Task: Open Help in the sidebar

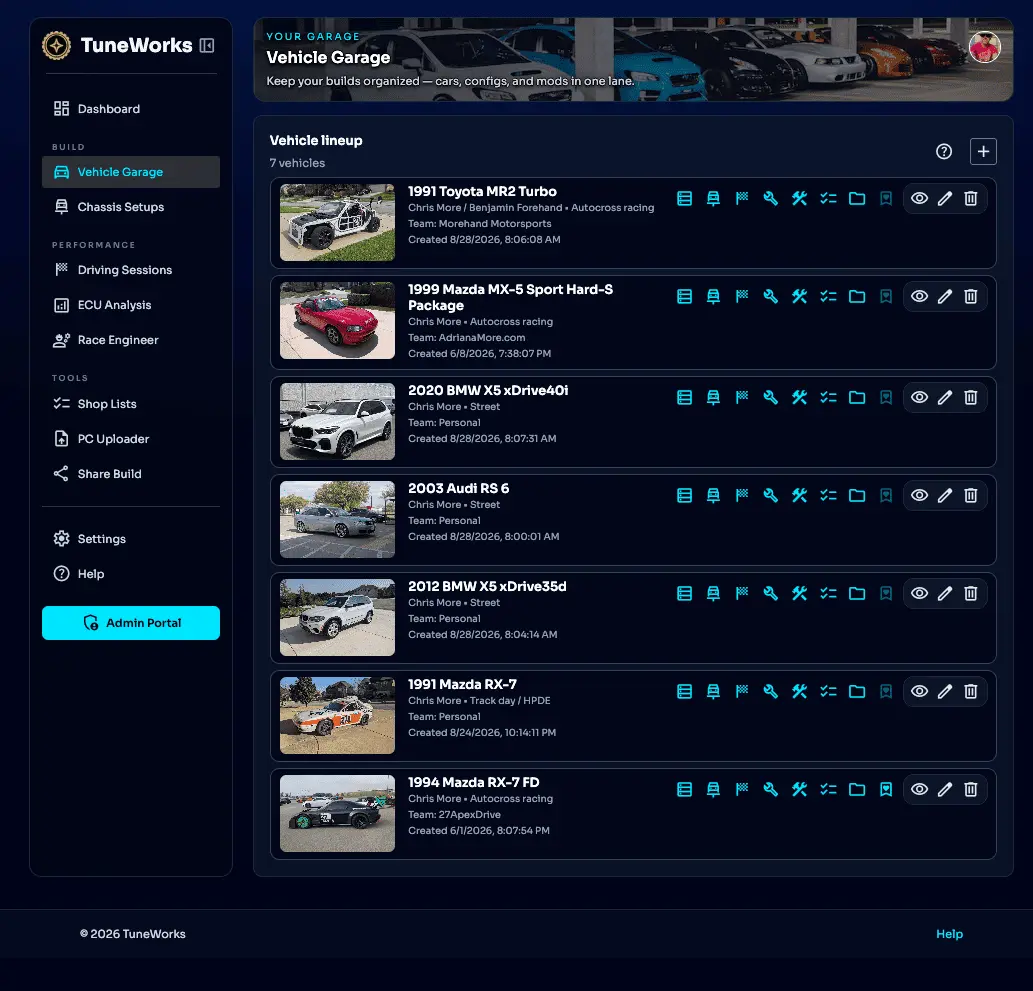Action: [x=130, y=574]
